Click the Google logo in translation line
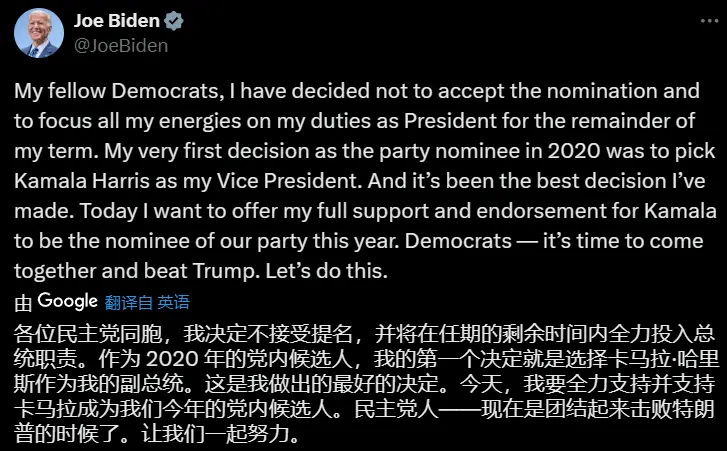 pos(68,302)
